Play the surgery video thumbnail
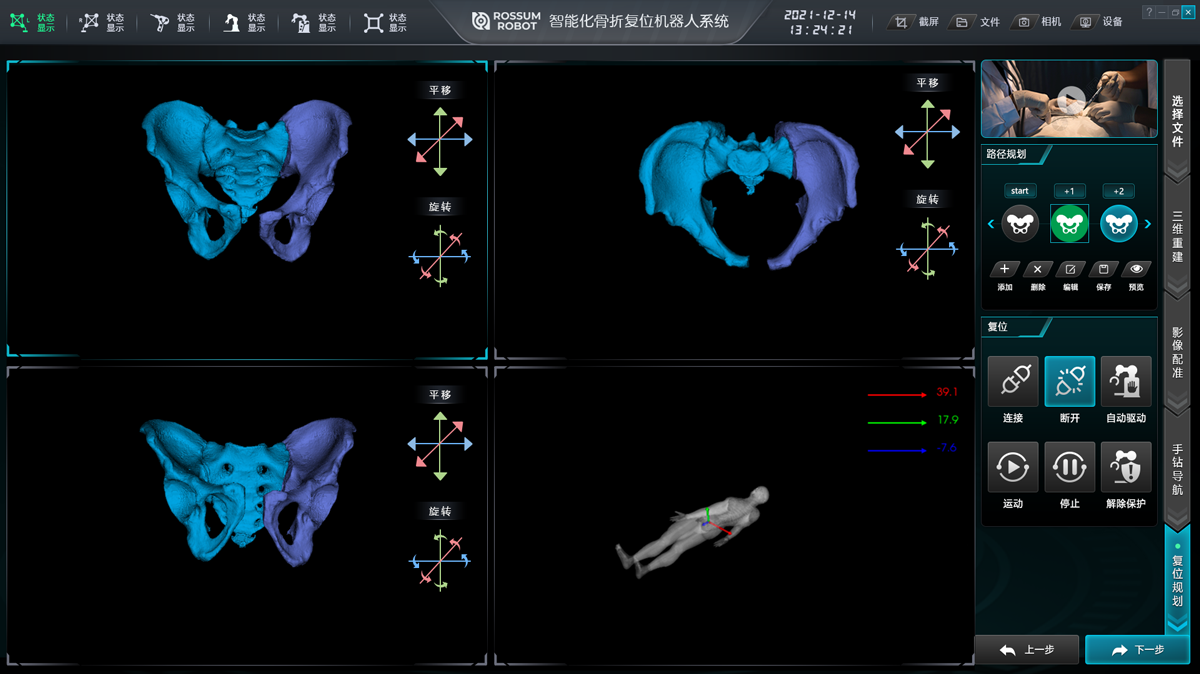Screen dimensions: 1200x674 click(x=1070, y=99)
